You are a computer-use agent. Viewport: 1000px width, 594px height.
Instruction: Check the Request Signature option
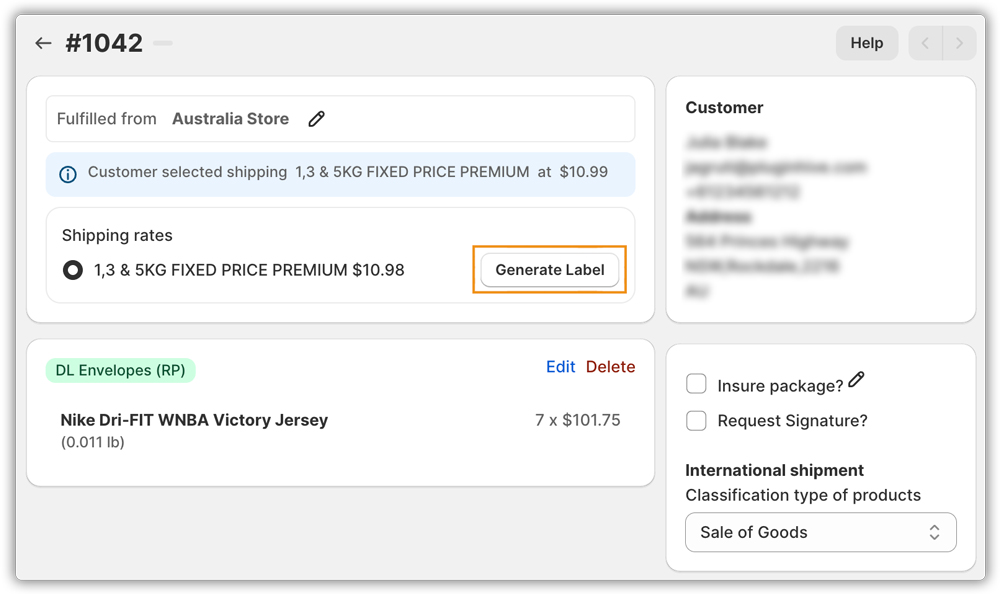tap(697, 421)
